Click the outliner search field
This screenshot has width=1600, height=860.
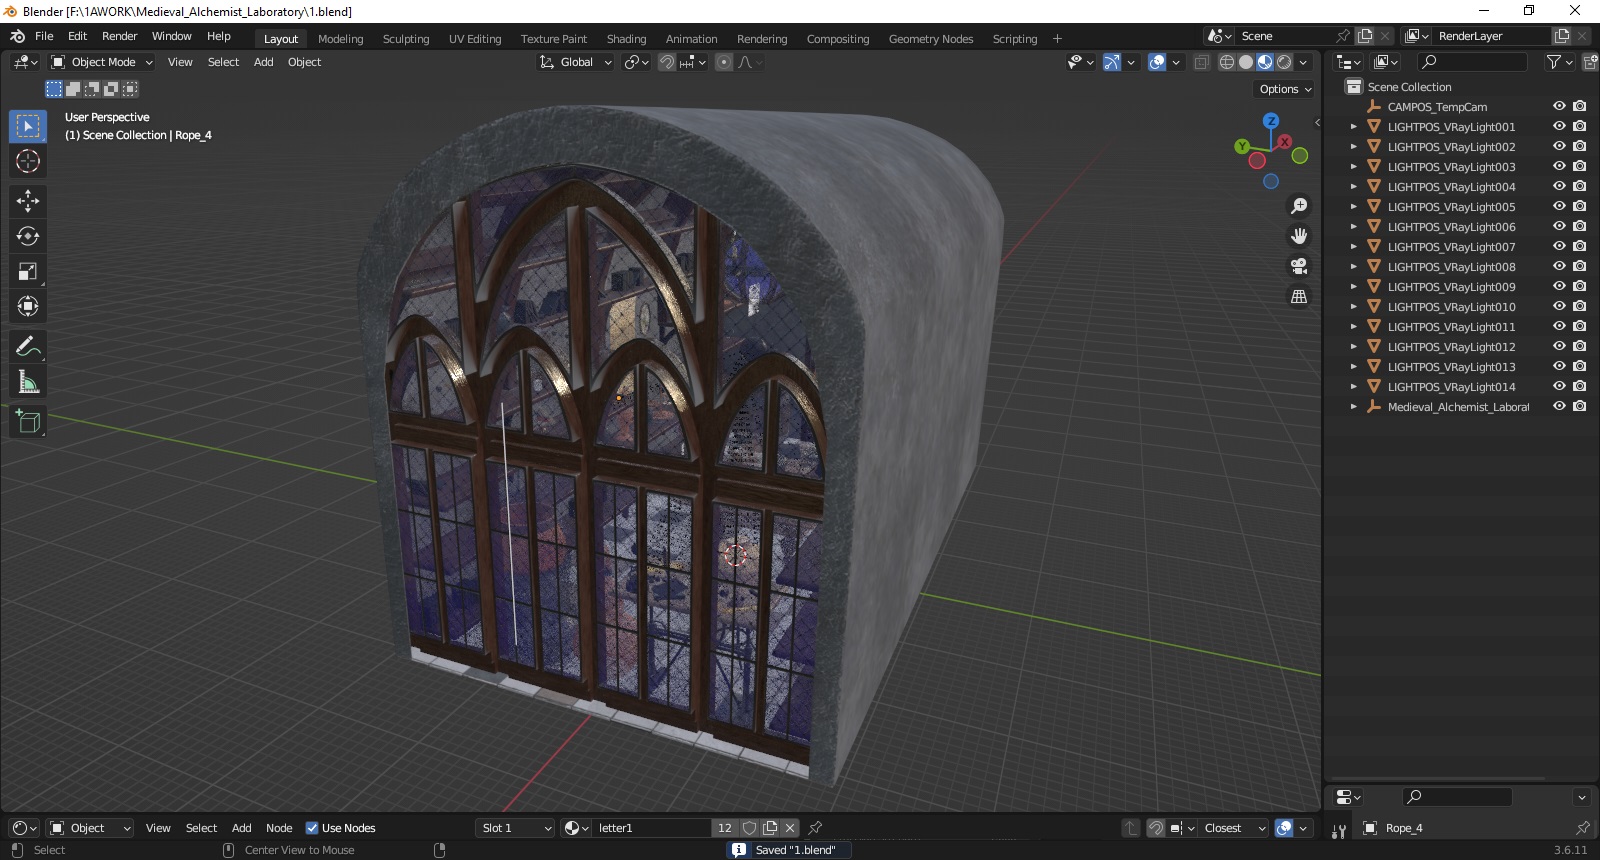click(x=1471, y=62)
